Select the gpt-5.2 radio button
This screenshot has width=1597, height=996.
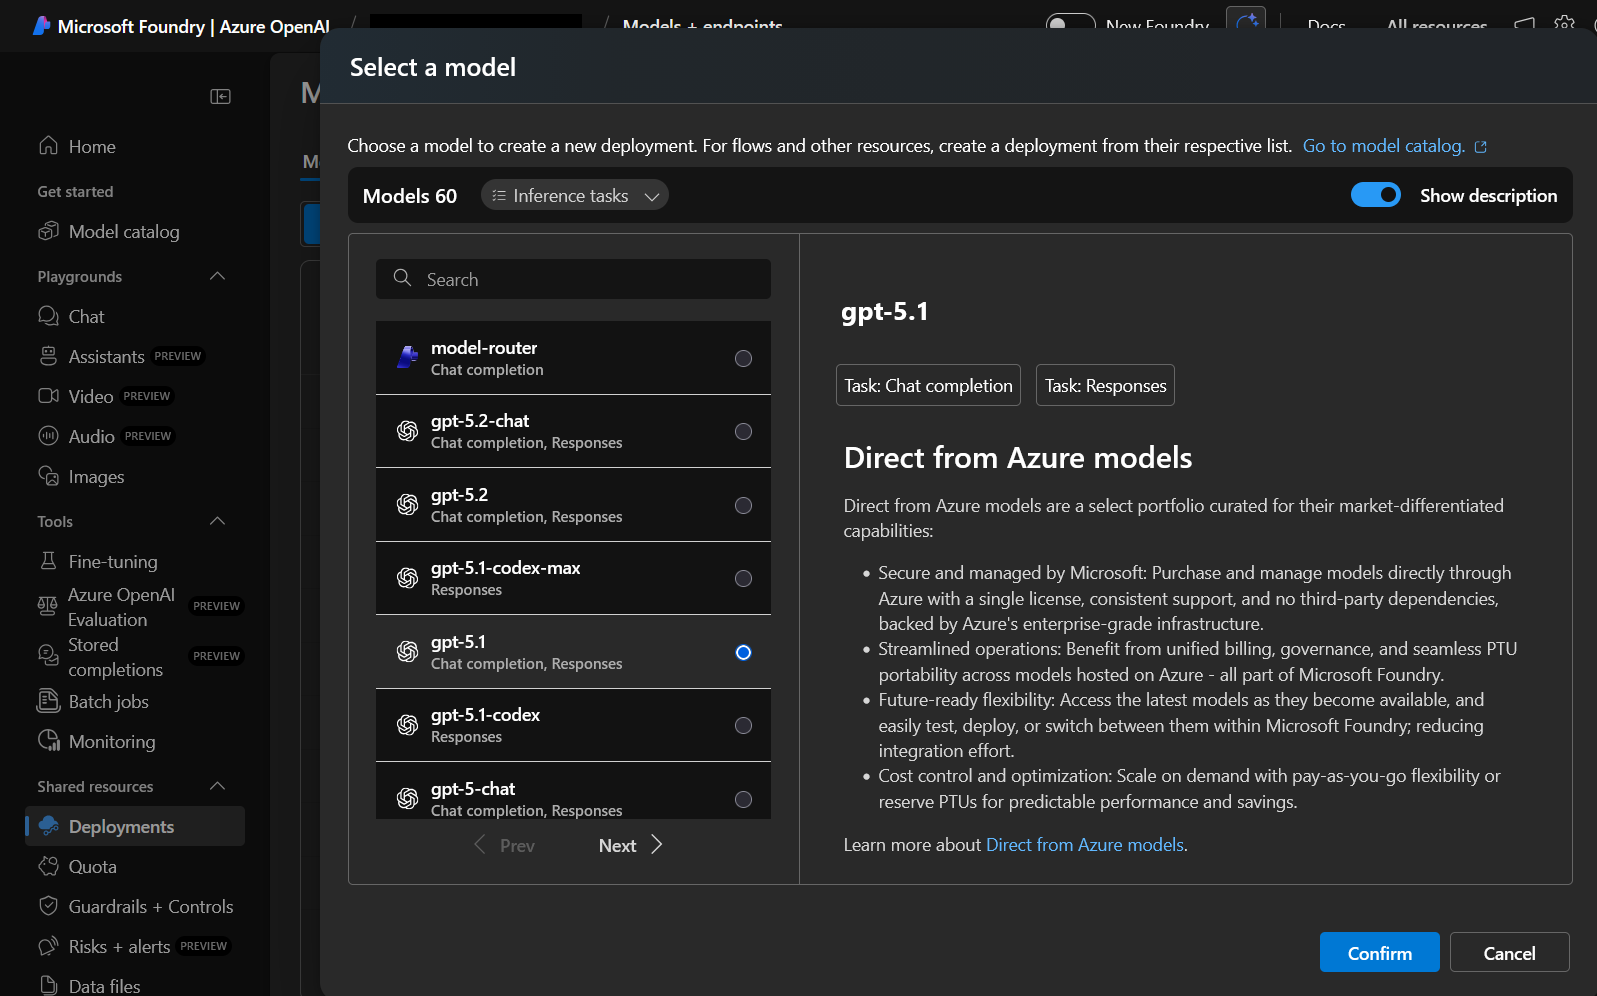pyautogui.click(x=743, y=505)
